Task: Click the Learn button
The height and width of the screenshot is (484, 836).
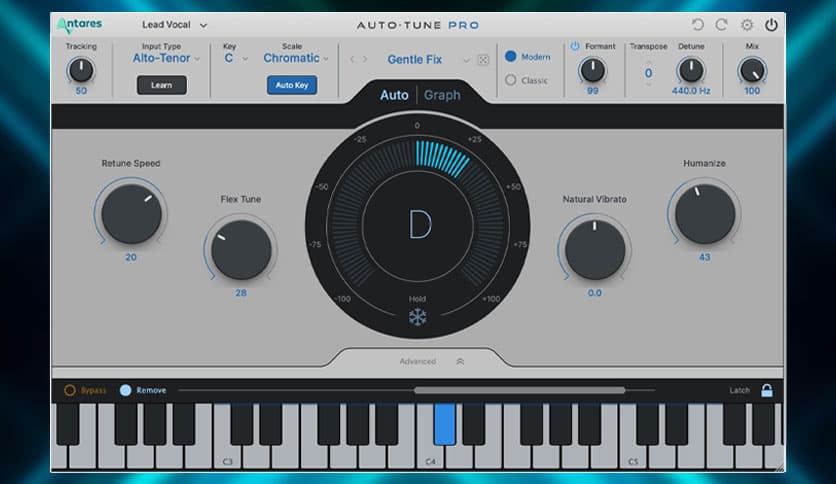Action: (162, 85)
